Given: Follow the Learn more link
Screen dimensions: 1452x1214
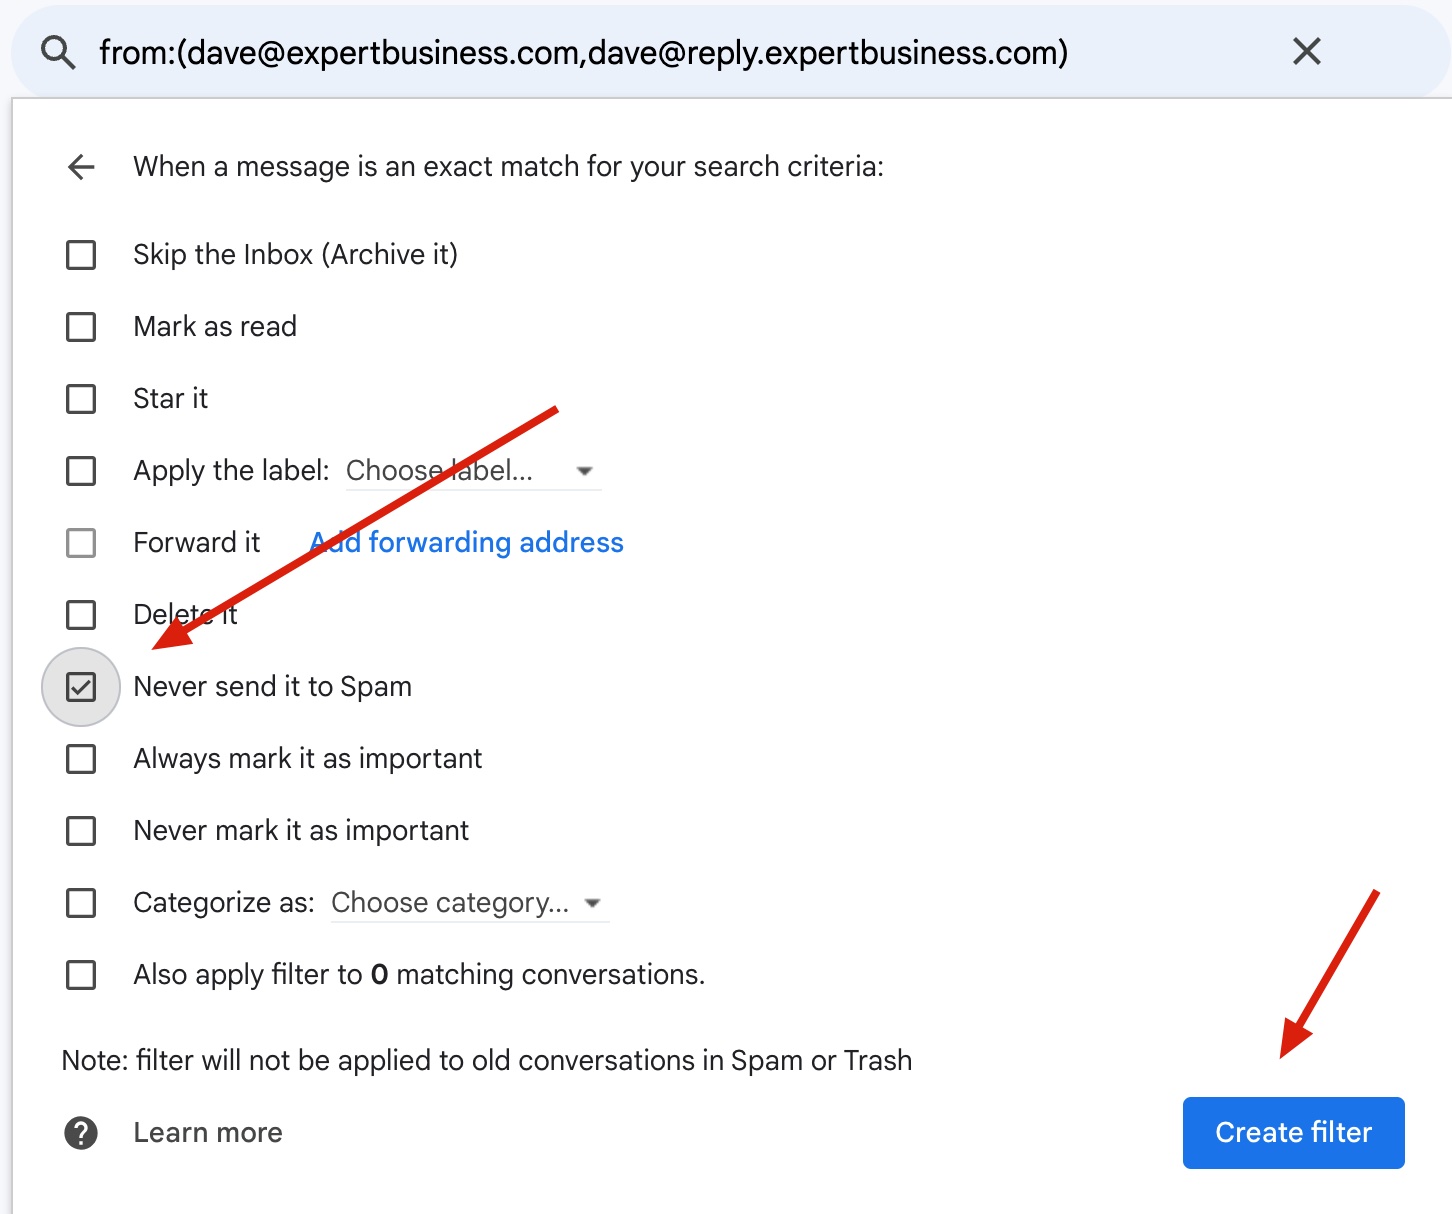Looking at the screenshot, I should click(208, 1133).
